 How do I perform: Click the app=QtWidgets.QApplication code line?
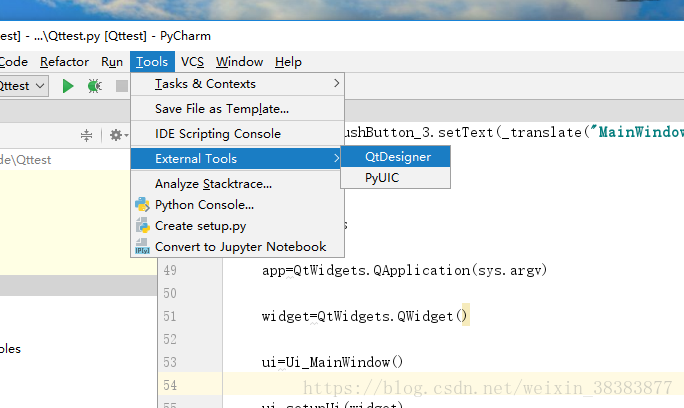[x=404, y=271]
